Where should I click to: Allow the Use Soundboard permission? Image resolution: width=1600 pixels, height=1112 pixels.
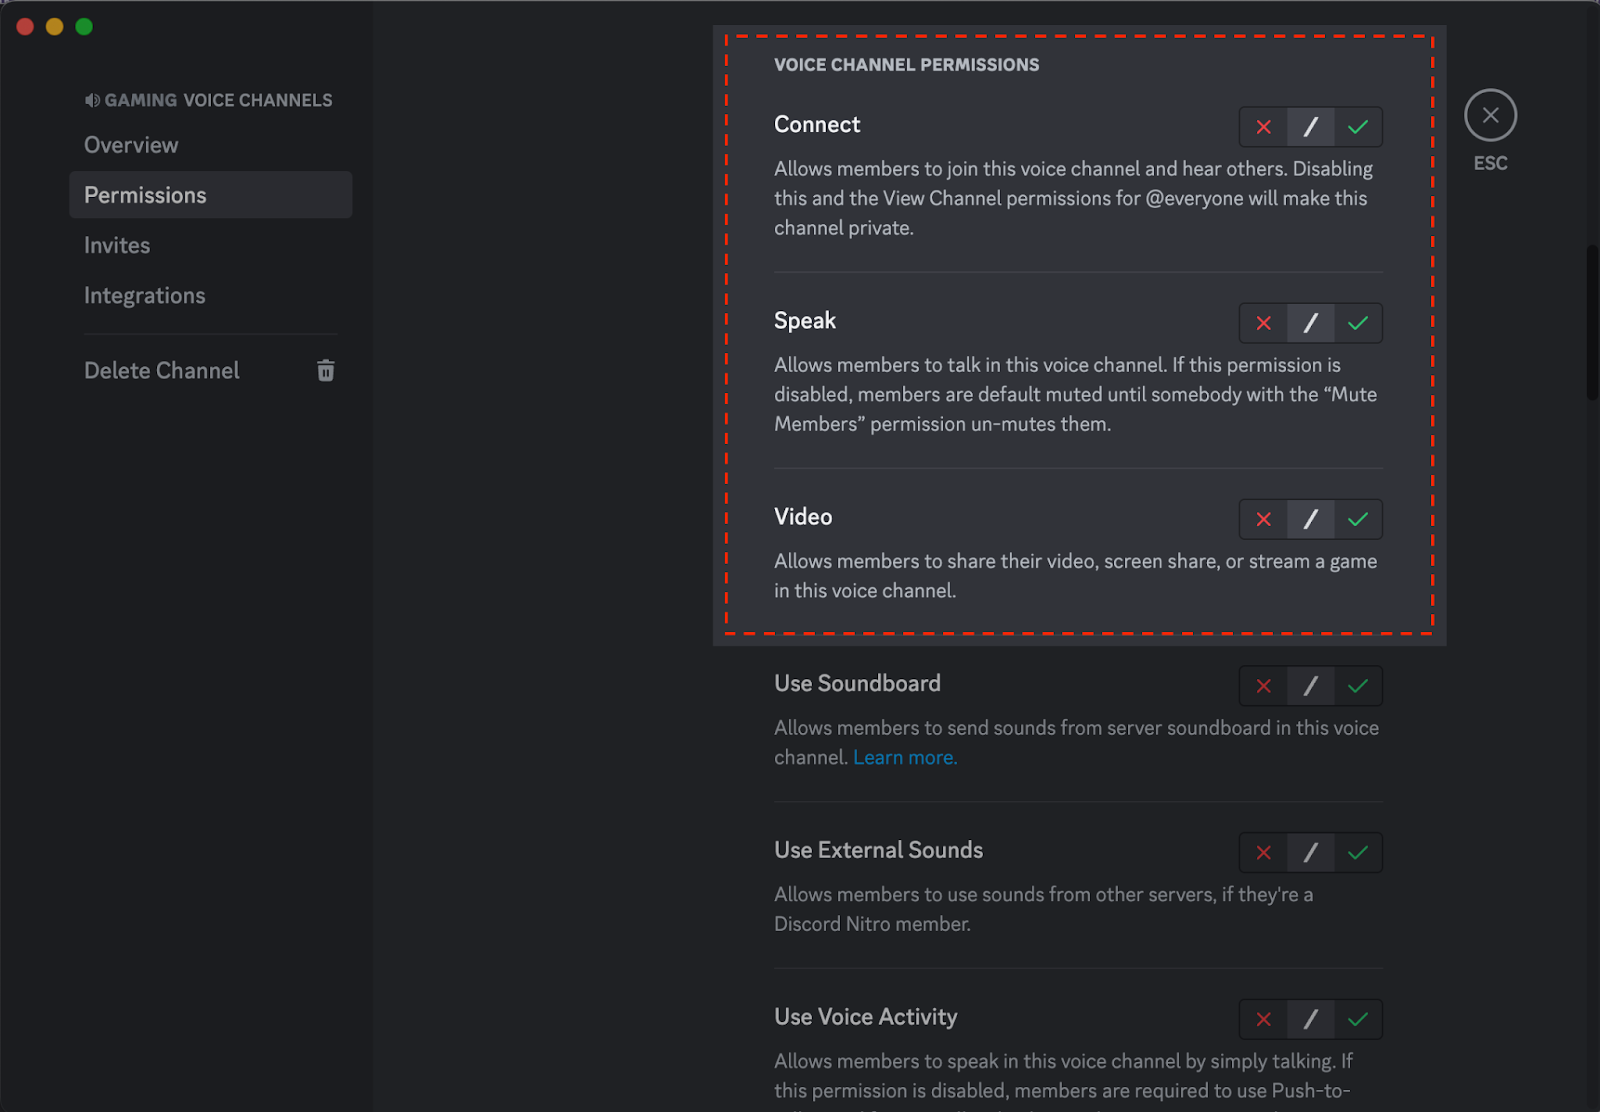(1357, 686)
